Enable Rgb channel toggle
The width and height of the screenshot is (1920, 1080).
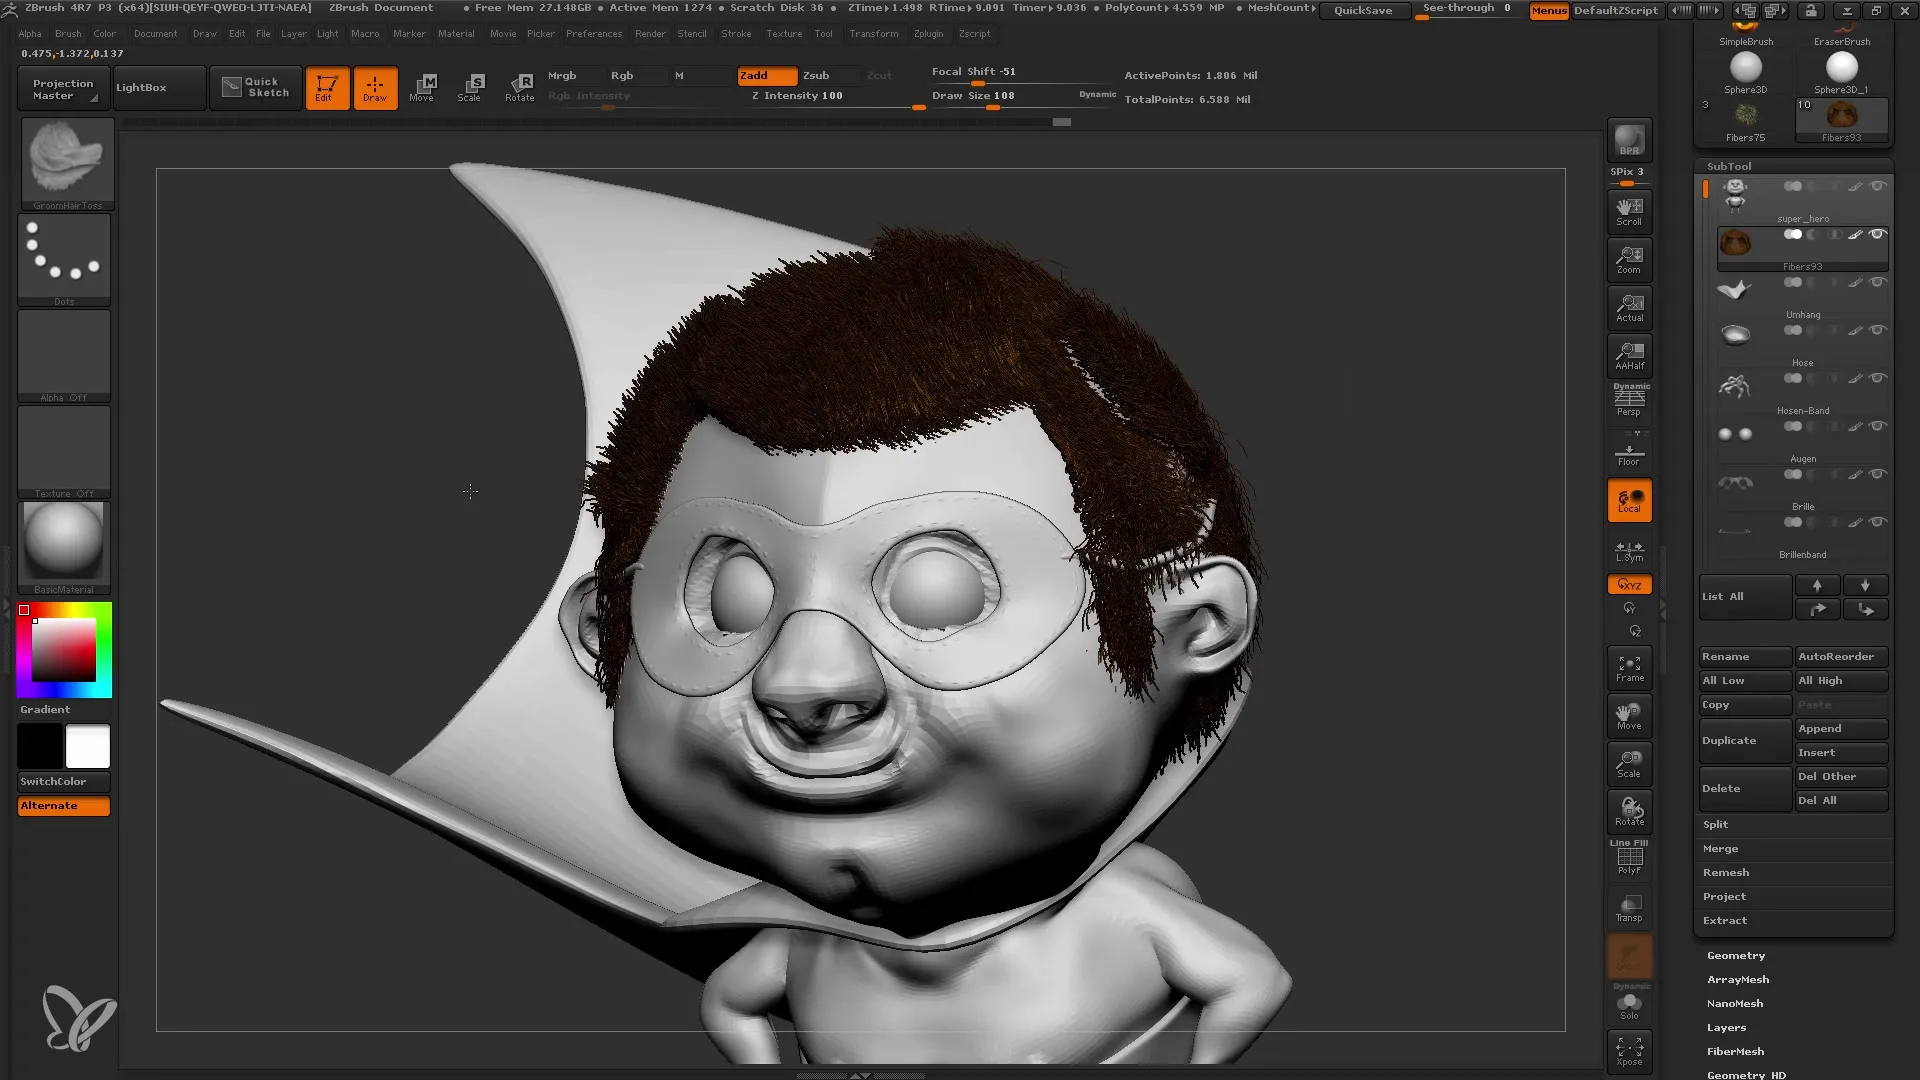click(621, 75)
